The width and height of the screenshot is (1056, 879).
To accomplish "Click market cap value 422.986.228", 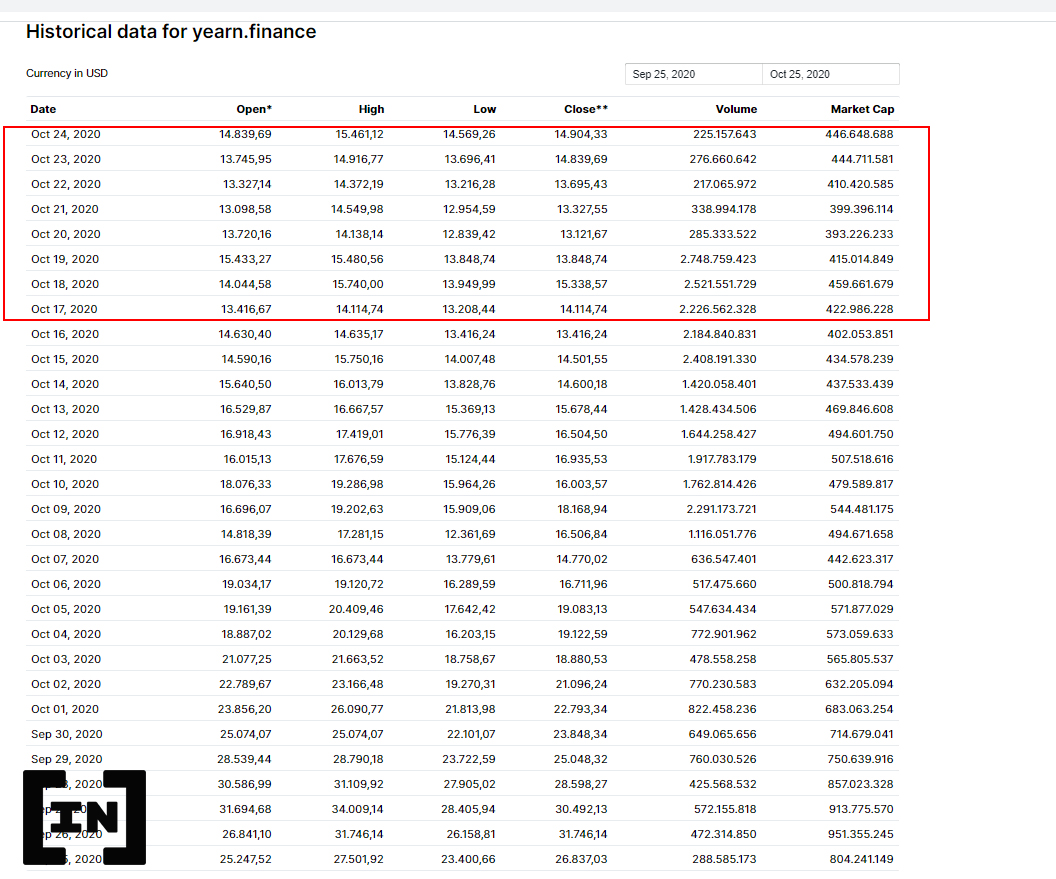I will pyautogui.click(x=859, y=309).
